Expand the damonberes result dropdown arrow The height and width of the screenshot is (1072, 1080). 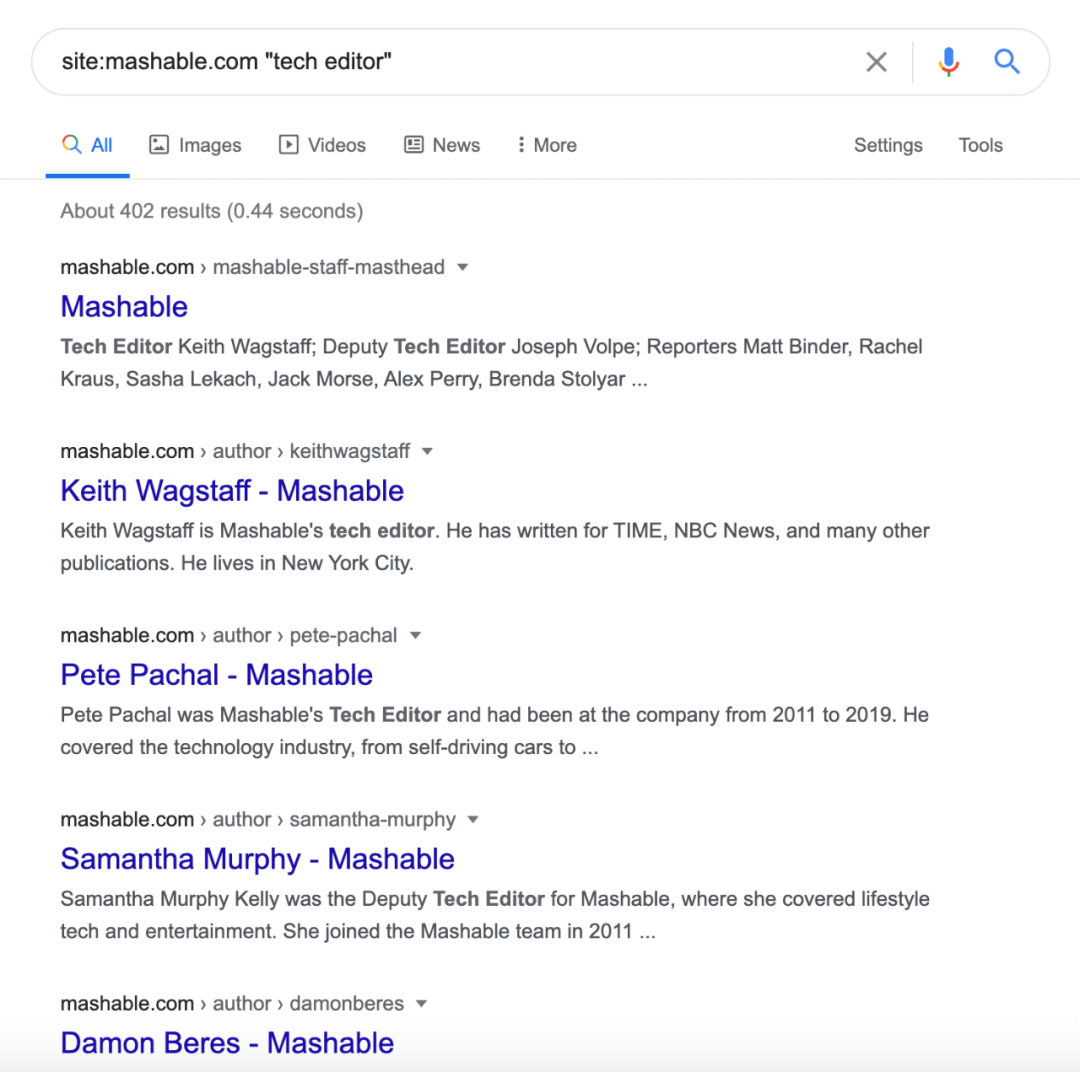pos(422,1004)
